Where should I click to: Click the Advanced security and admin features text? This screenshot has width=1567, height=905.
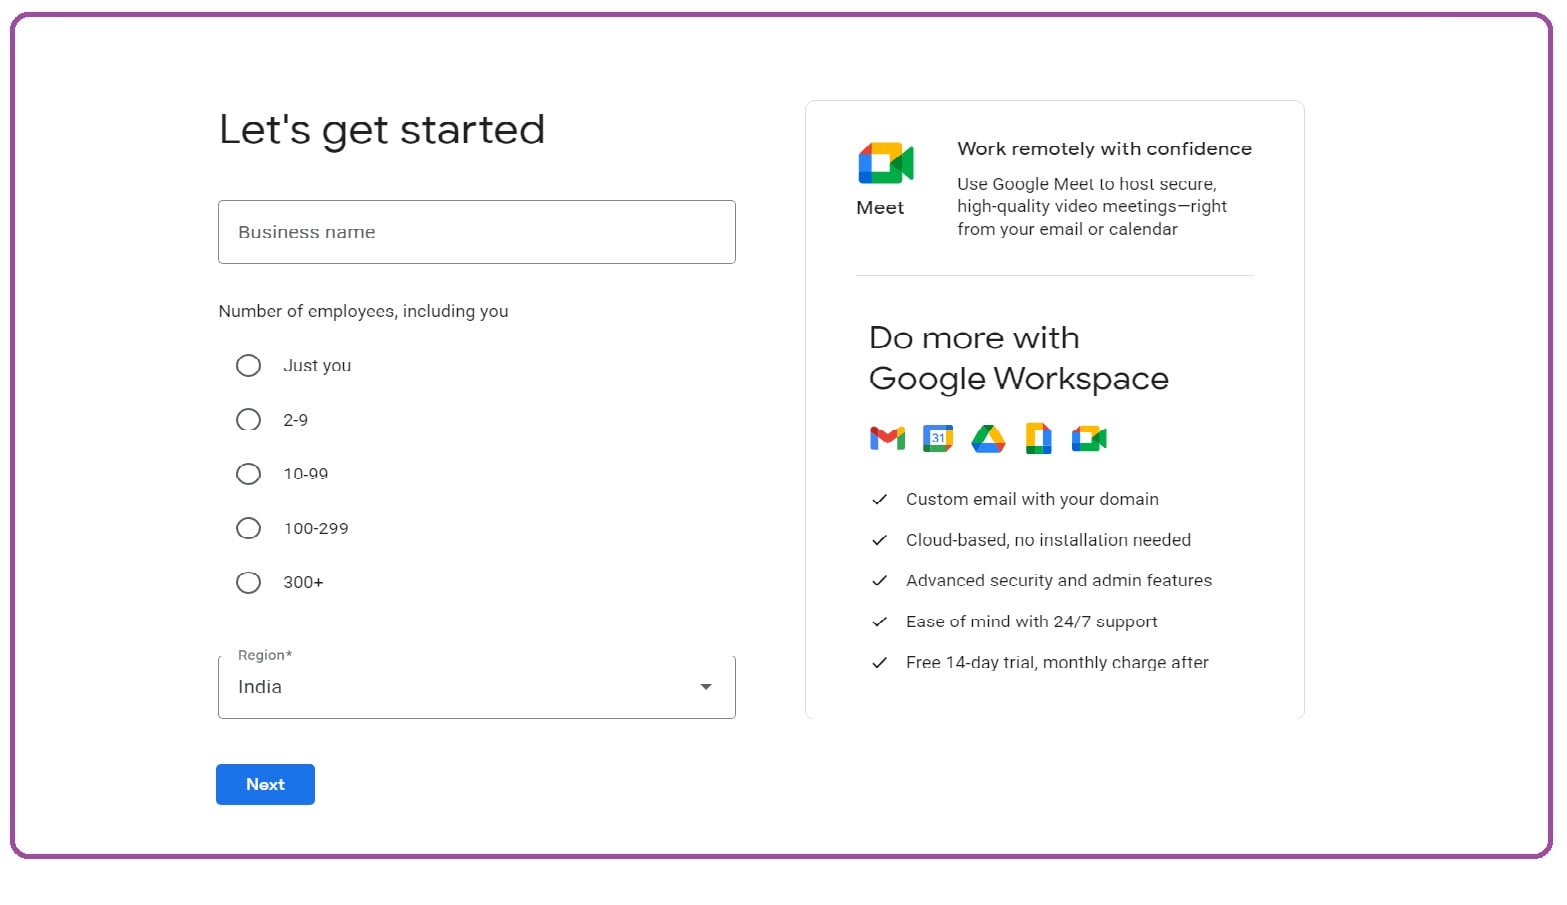click(1059, 580)
